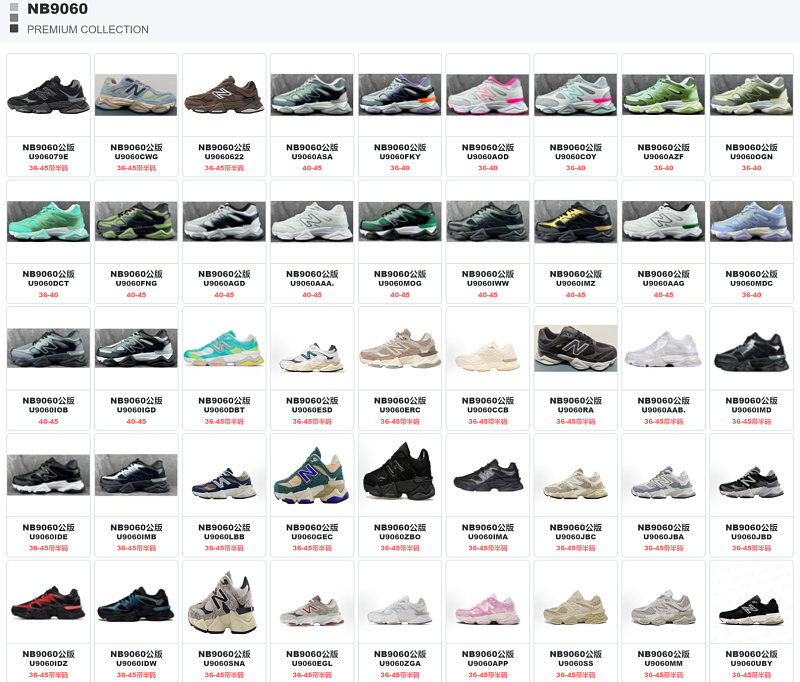Click the U9060UBY model code text
The image size is (800, 682).
click(x=752, y=664)
